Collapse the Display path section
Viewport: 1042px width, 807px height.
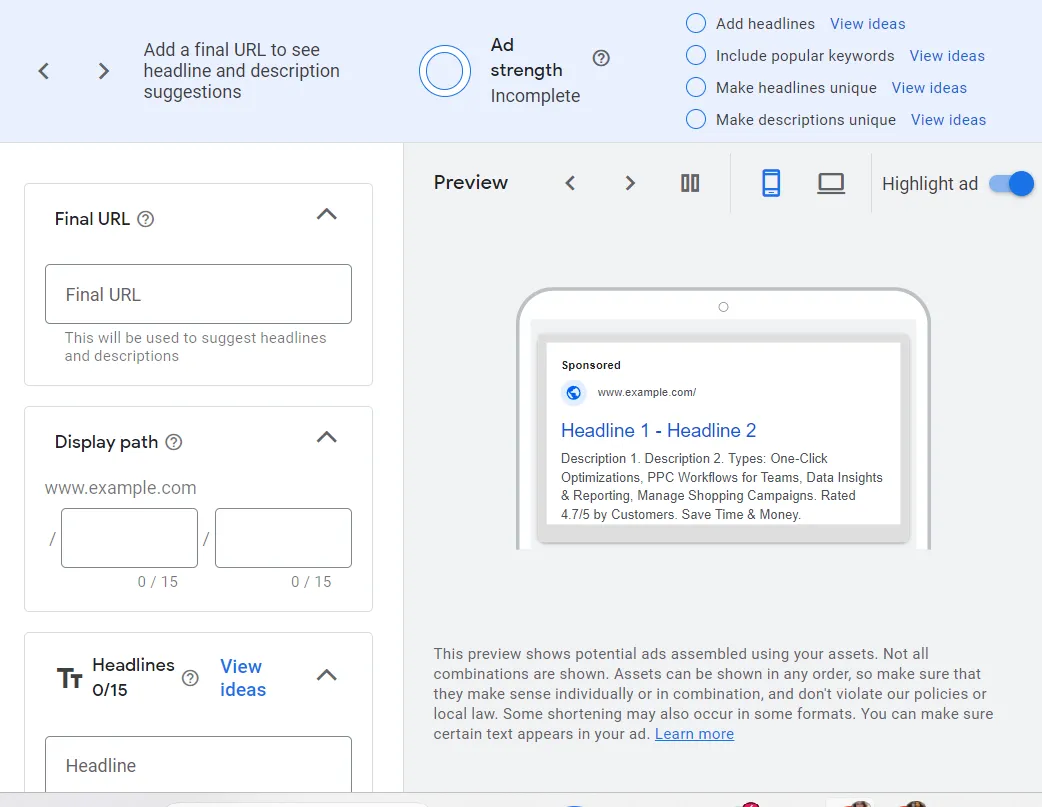(x=327, y=437)
